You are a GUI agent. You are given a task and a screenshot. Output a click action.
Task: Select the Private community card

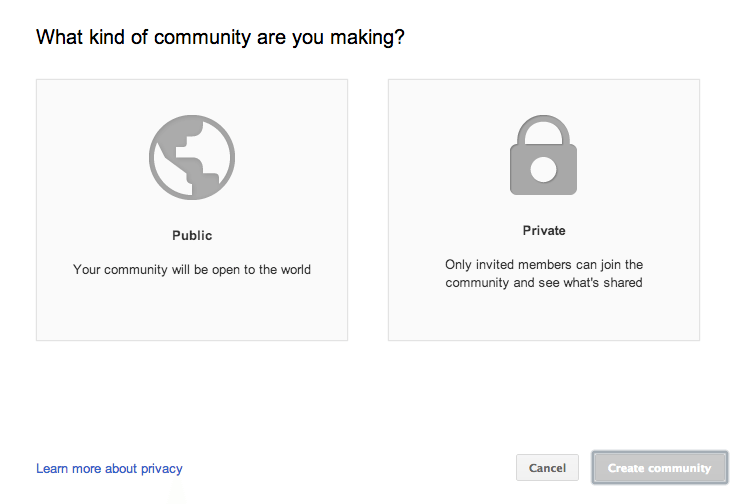pos(544,210)
